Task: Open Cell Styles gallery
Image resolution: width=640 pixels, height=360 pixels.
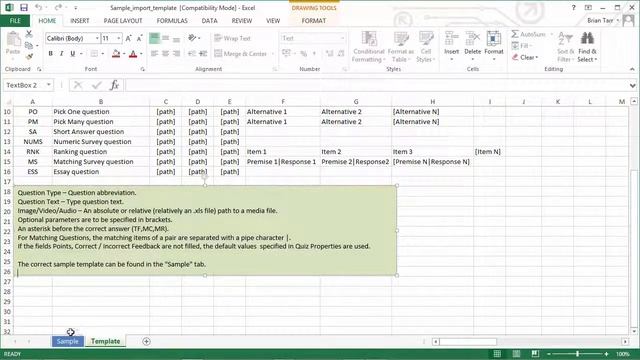Action: point(426,47)
